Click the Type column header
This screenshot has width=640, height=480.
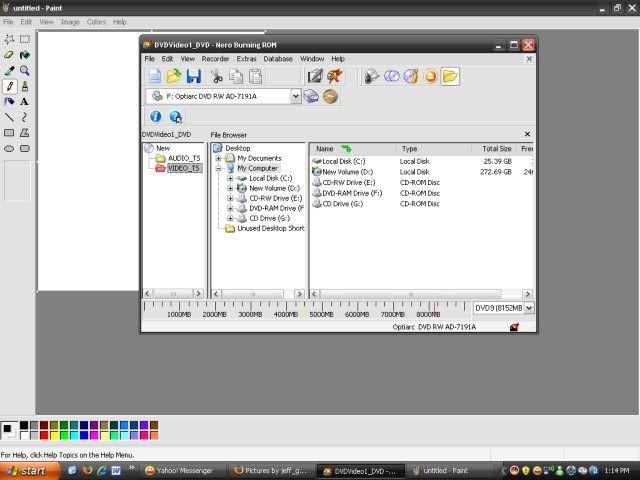point(433,149)
